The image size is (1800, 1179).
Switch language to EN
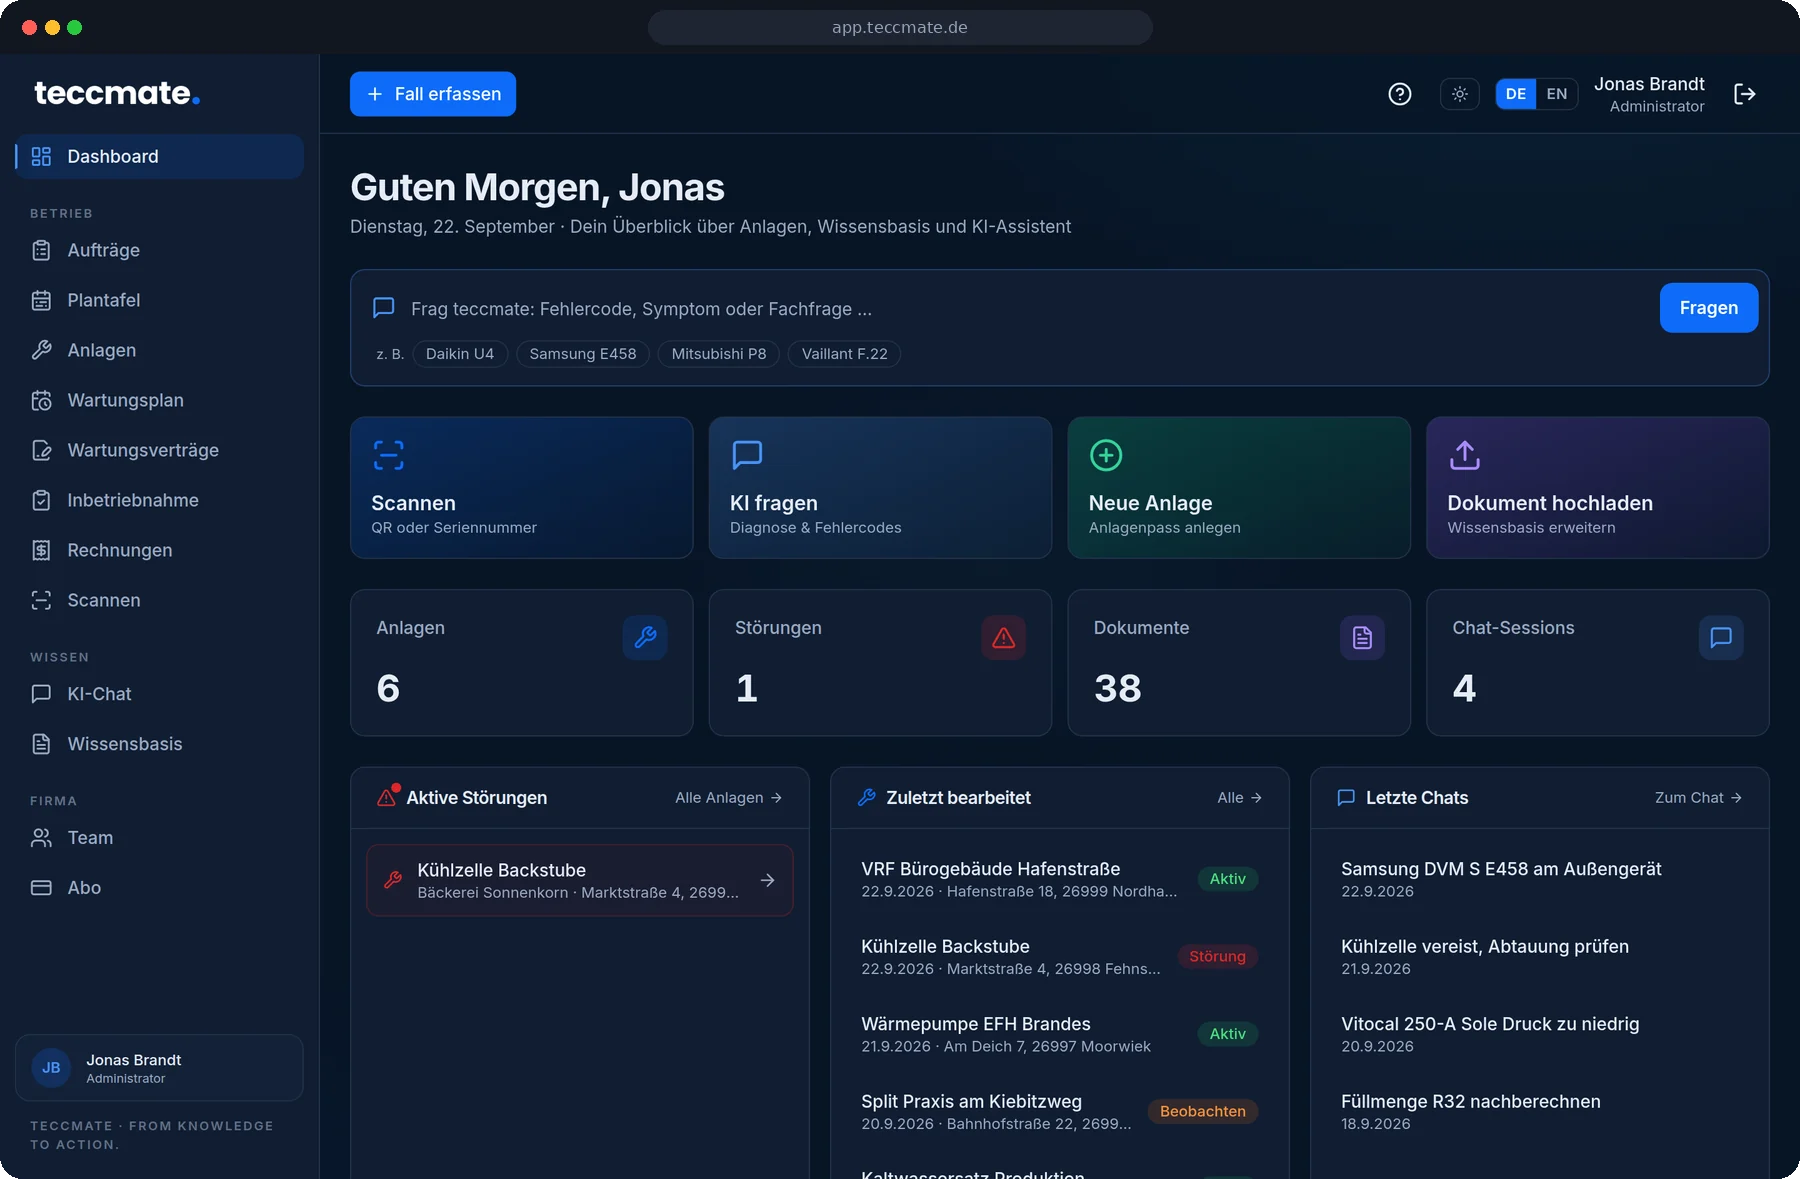(x=1557, y=94)
